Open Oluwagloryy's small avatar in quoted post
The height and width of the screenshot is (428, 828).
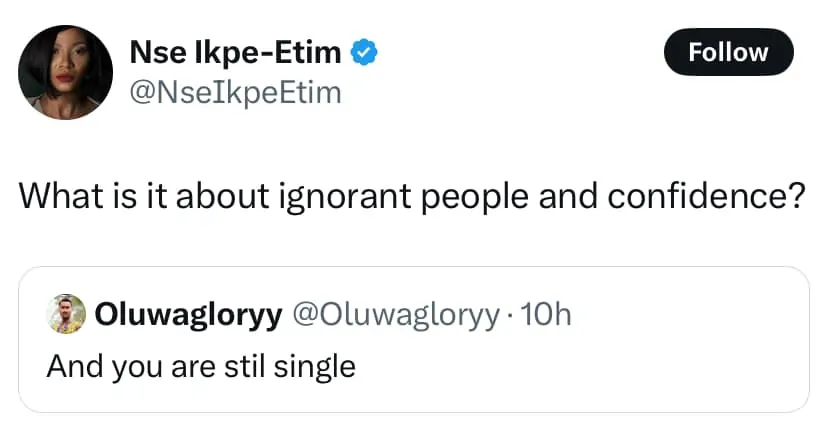point(66,314)
